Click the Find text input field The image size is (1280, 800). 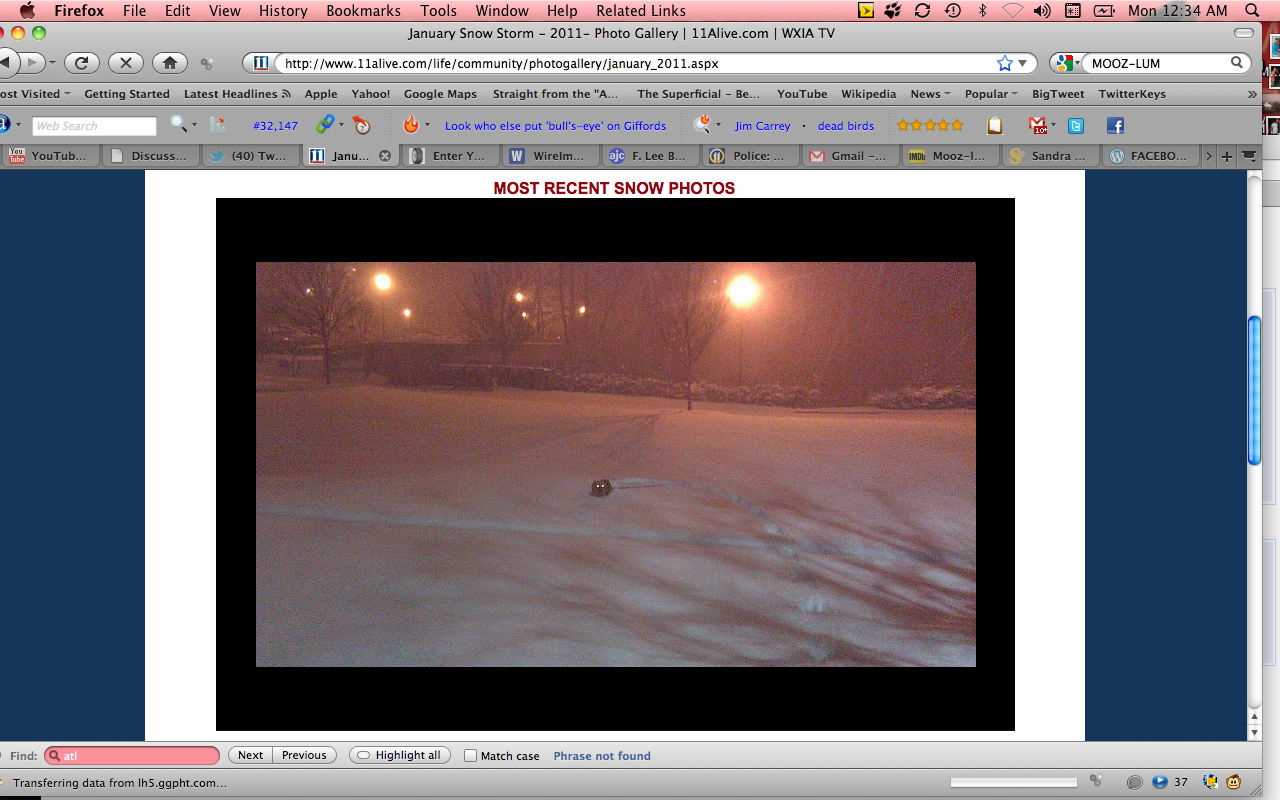point(138,756)
